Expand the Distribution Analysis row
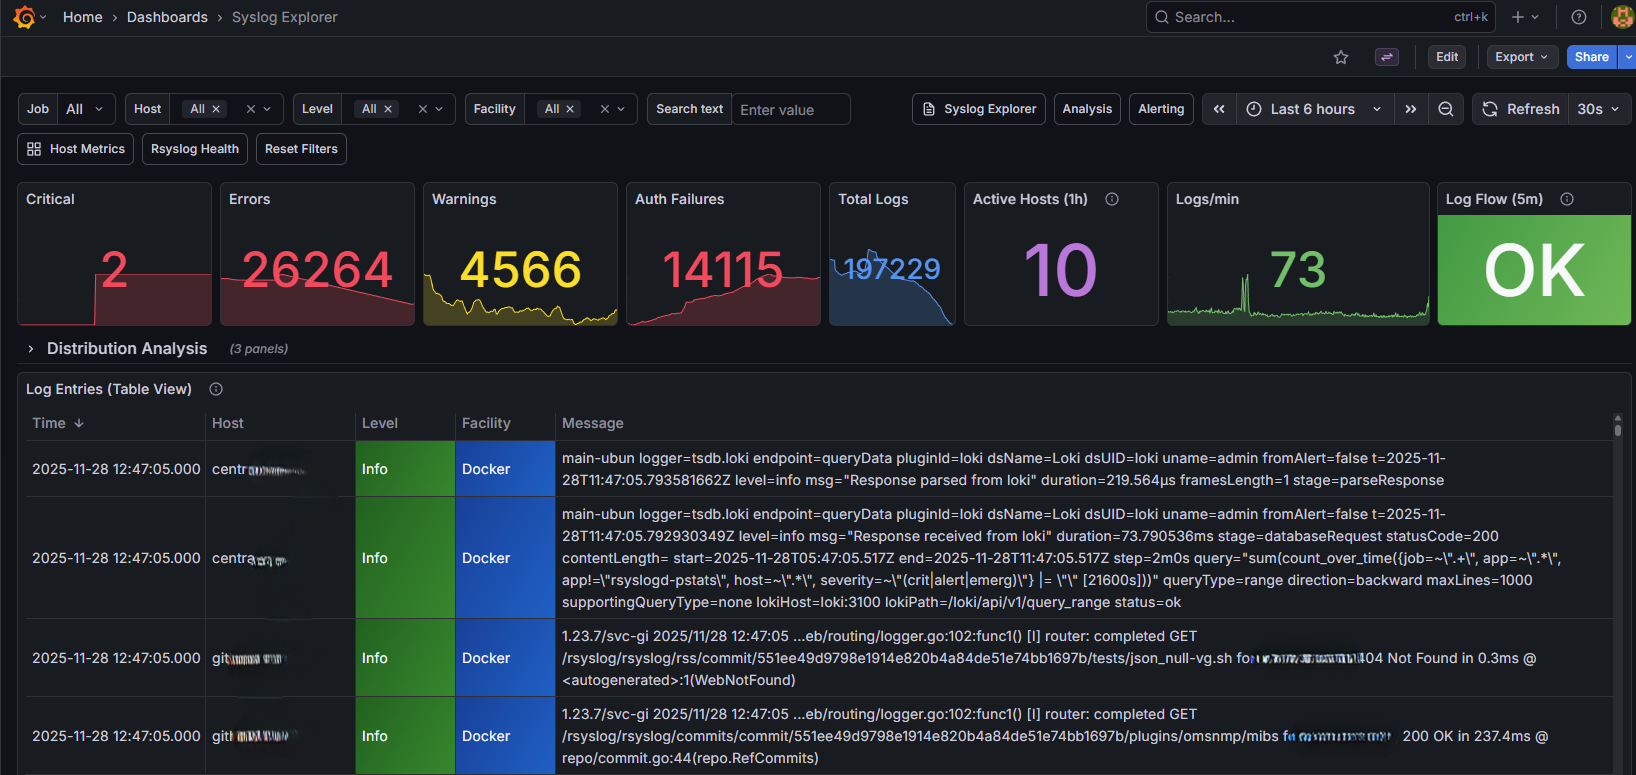The image size is (1636, 775). (31, 349)
